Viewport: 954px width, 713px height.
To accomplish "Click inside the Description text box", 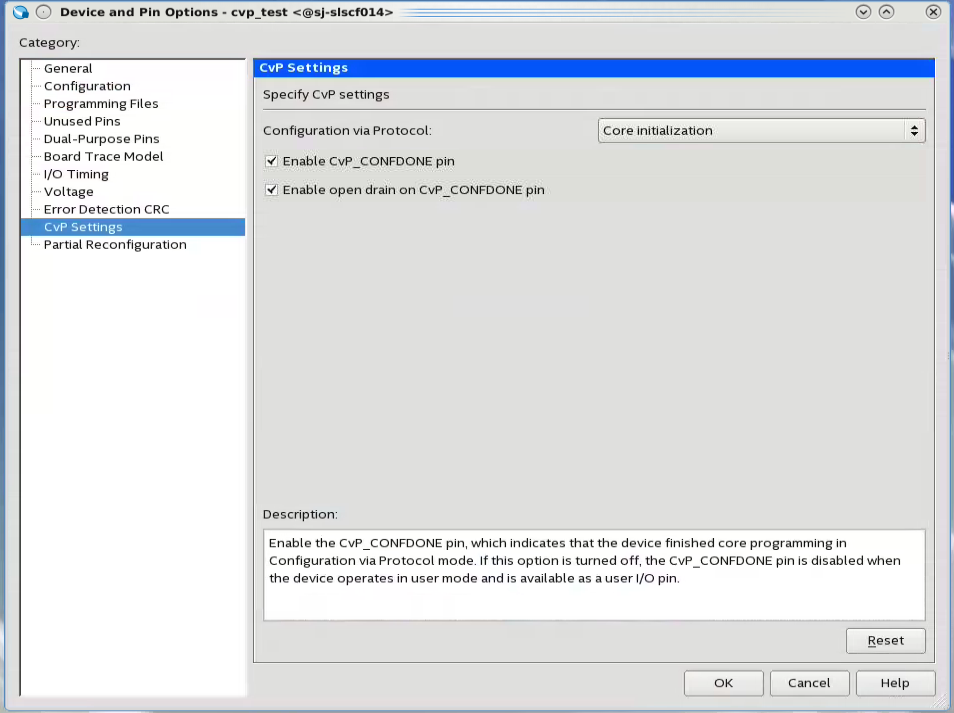I will coord(594,575).
